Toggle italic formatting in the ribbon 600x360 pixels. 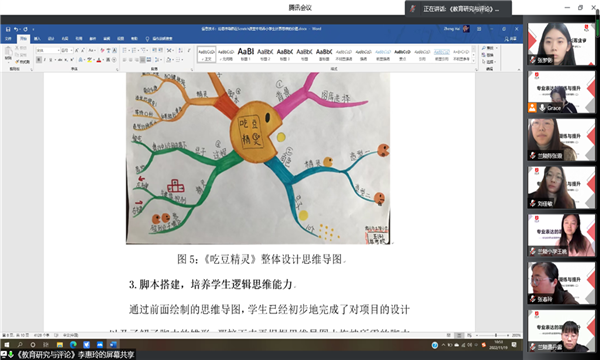[x=45, y=60]
